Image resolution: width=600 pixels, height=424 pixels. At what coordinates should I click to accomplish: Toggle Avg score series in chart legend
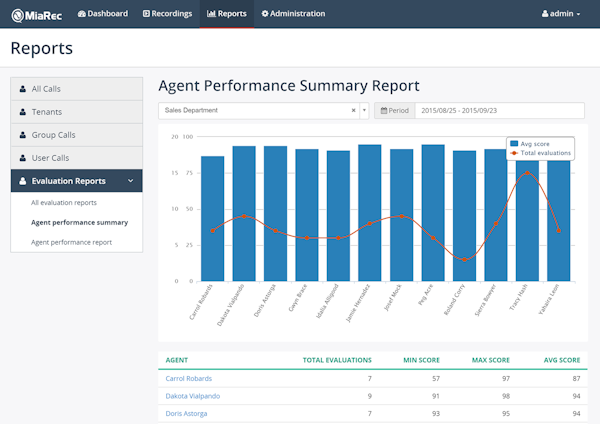point(530,144)
